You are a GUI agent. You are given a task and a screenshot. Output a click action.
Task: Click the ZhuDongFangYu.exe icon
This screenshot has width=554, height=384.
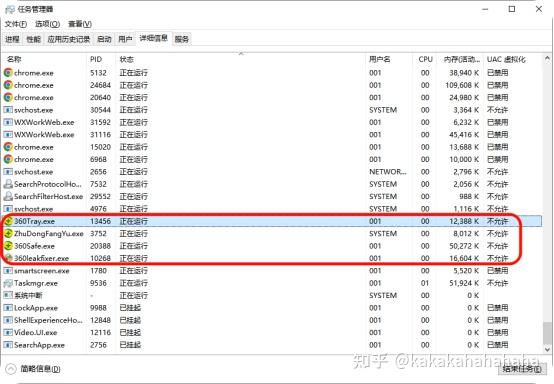(8, 234)
